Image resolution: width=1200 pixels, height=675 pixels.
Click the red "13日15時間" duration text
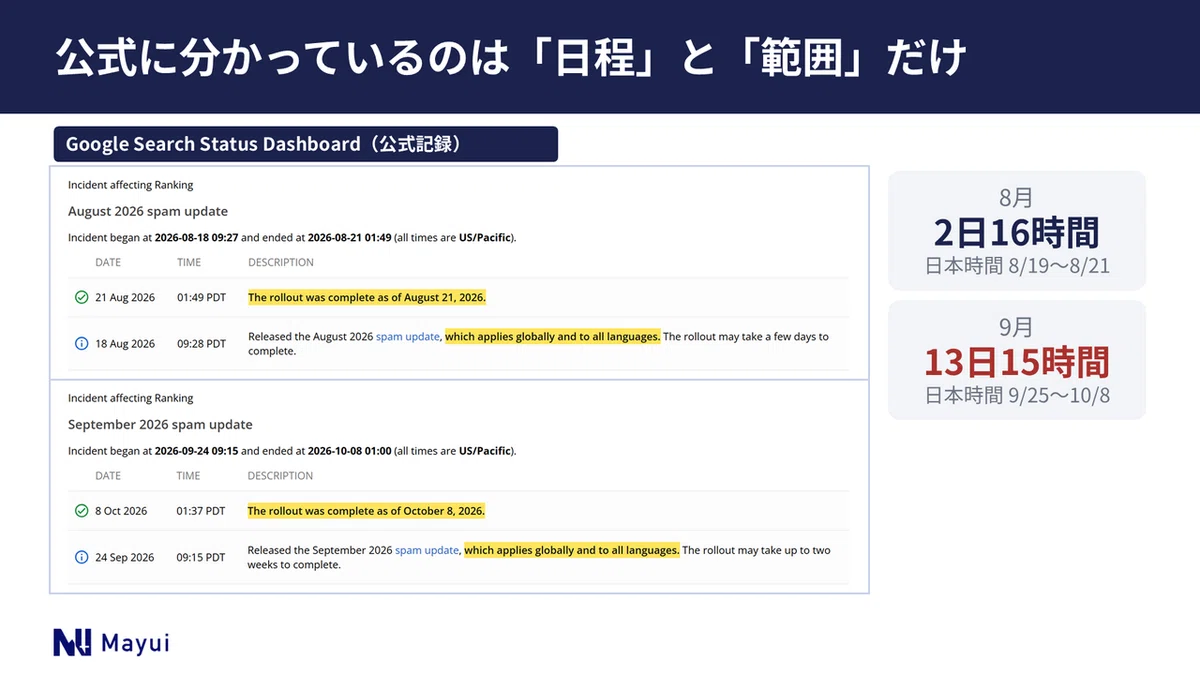pos(1017,361)
